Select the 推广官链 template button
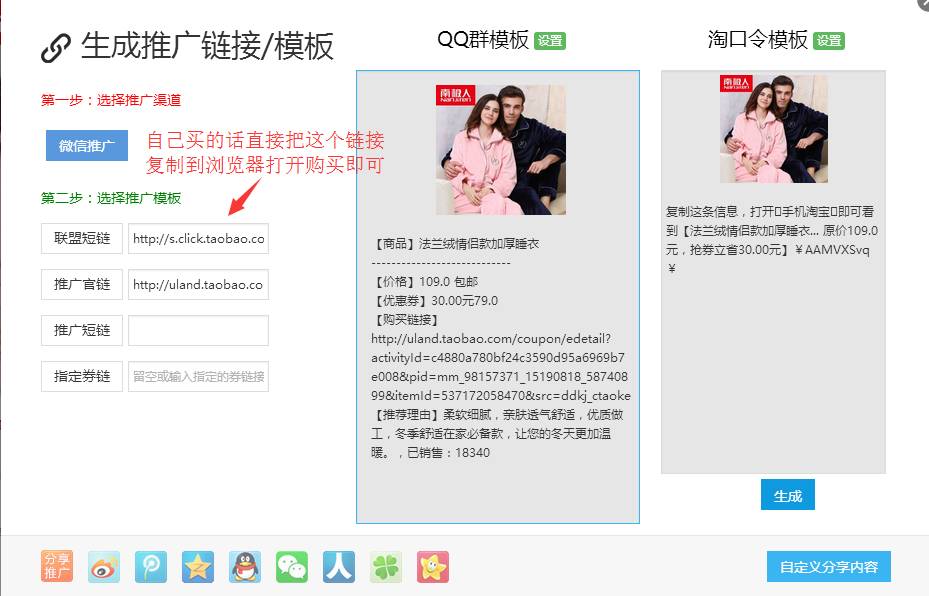 (x=82, y=285)
